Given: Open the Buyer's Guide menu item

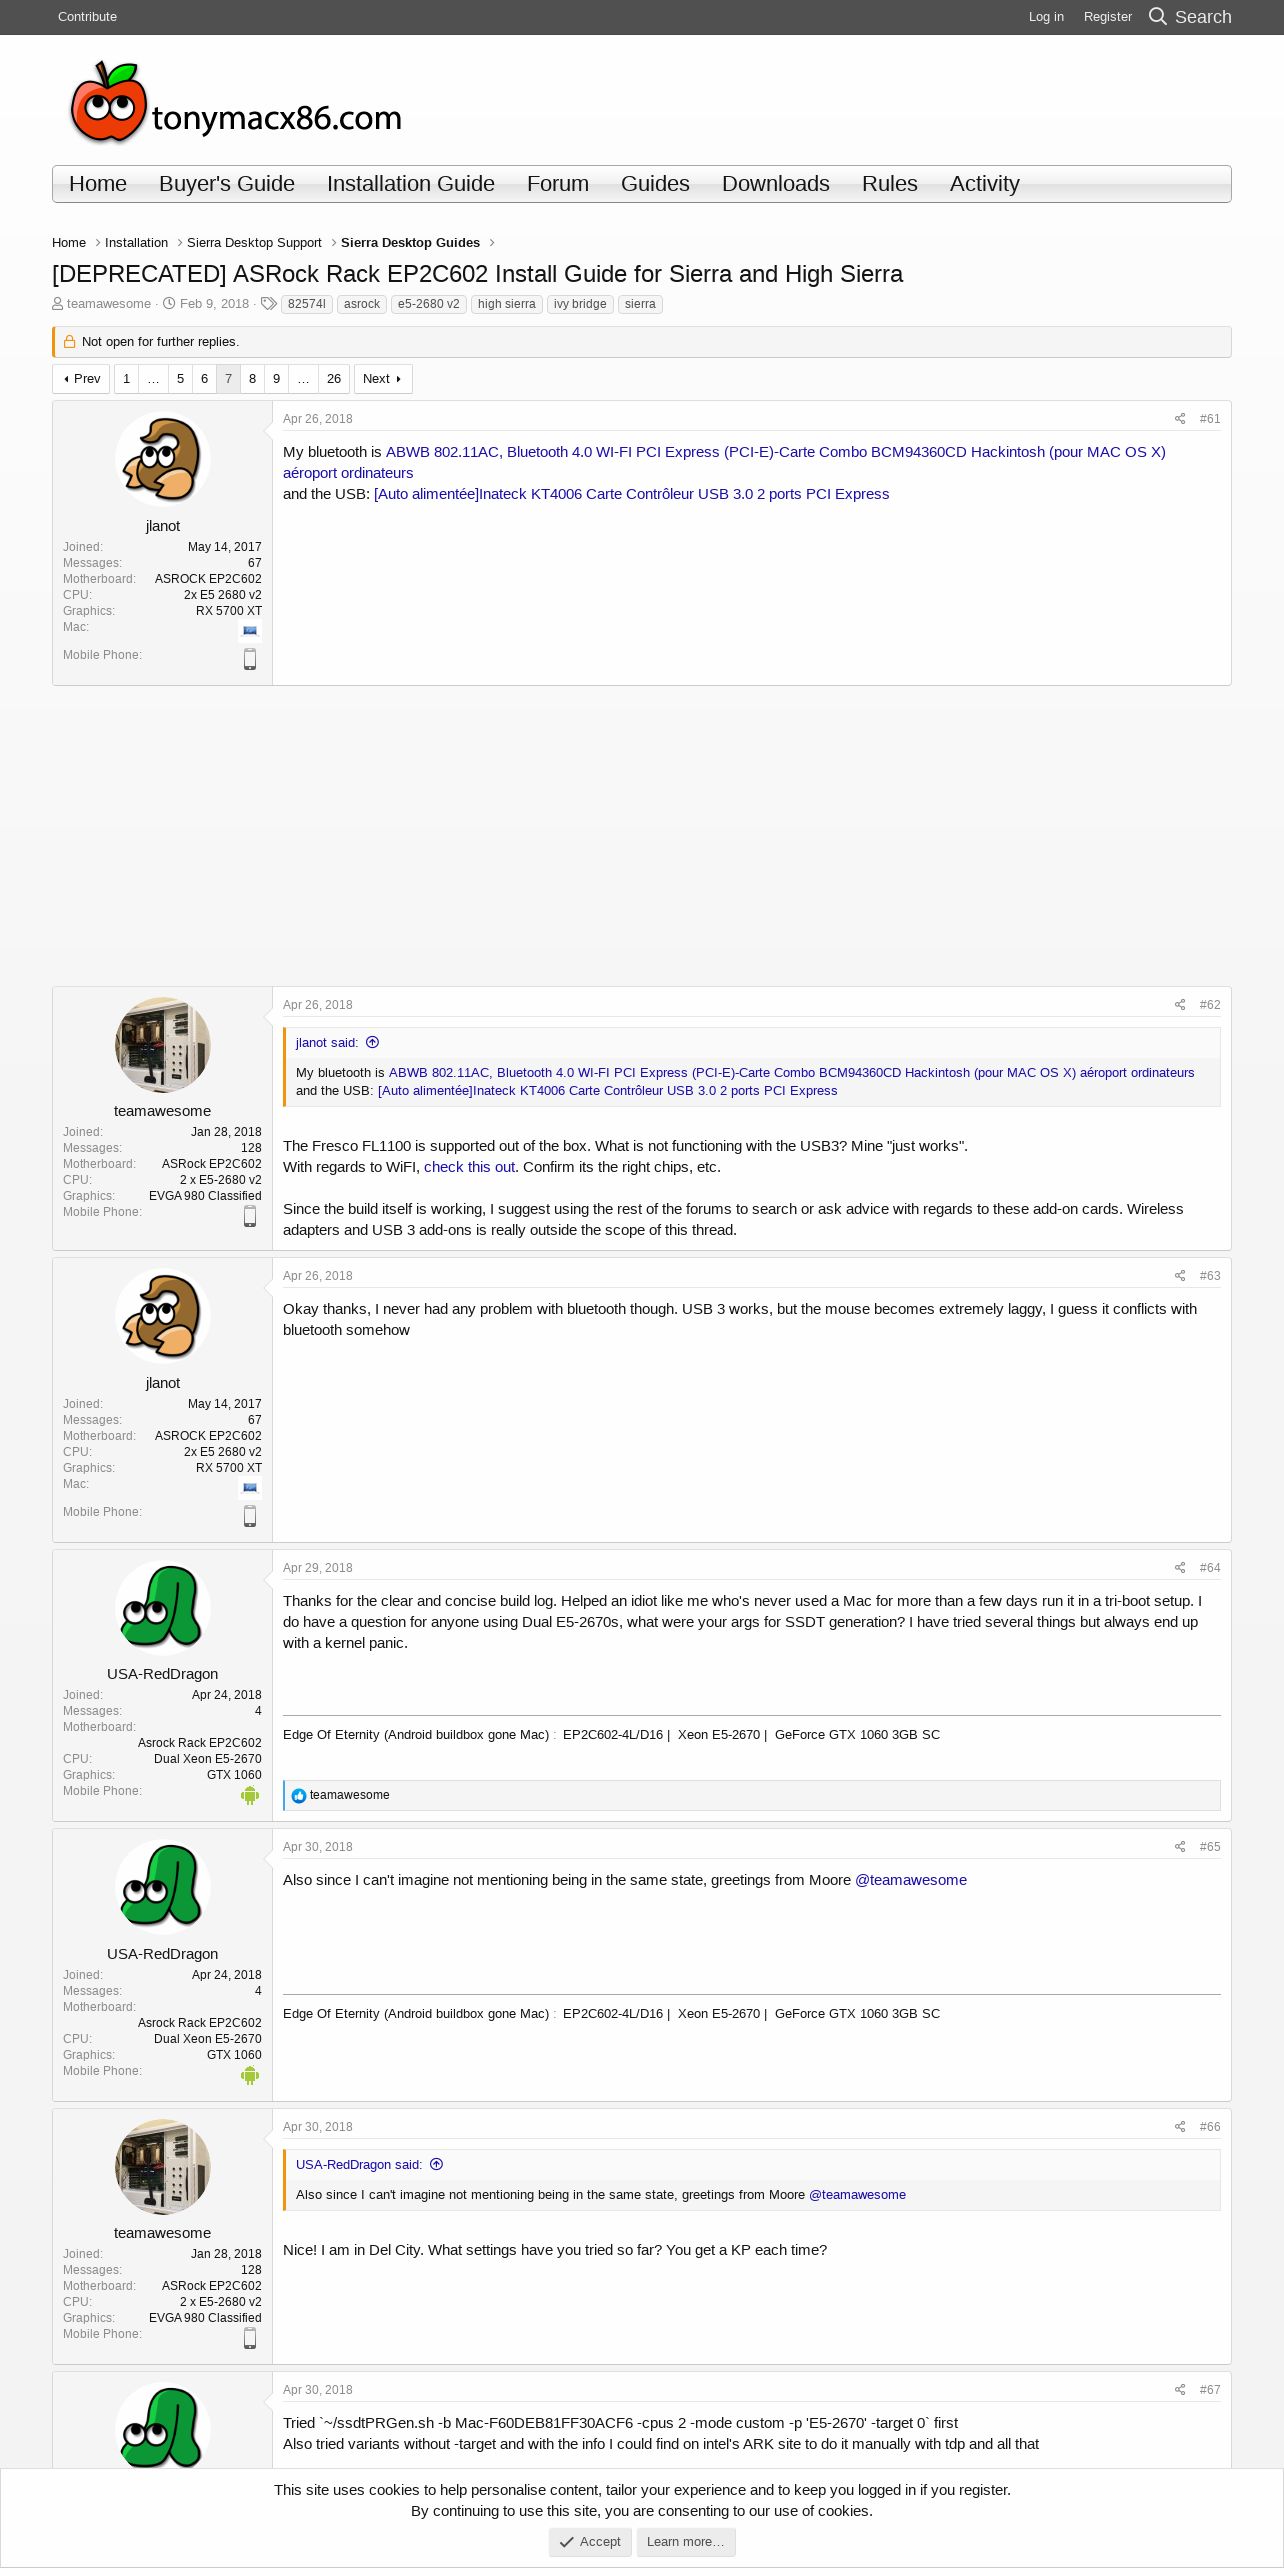Looking at the screenshot, I should 227,184.
